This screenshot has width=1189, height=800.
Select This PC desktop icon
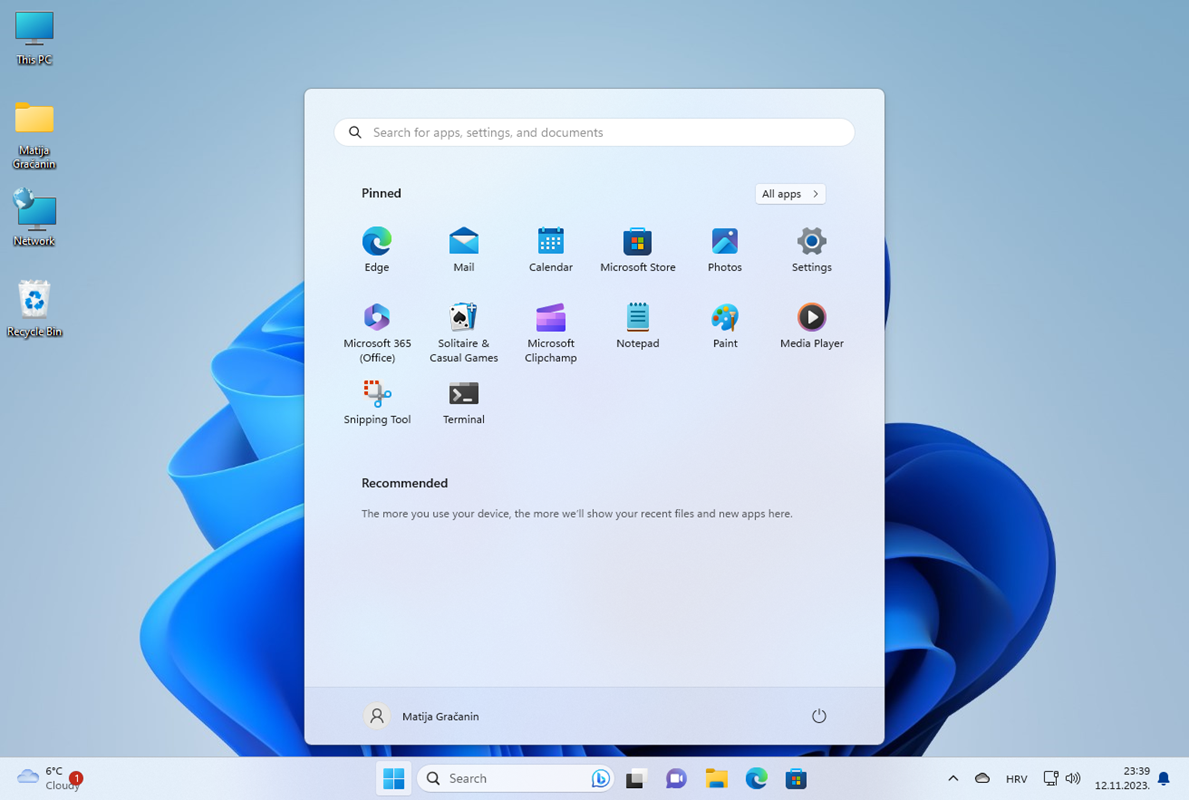click(x=34, y=39)
